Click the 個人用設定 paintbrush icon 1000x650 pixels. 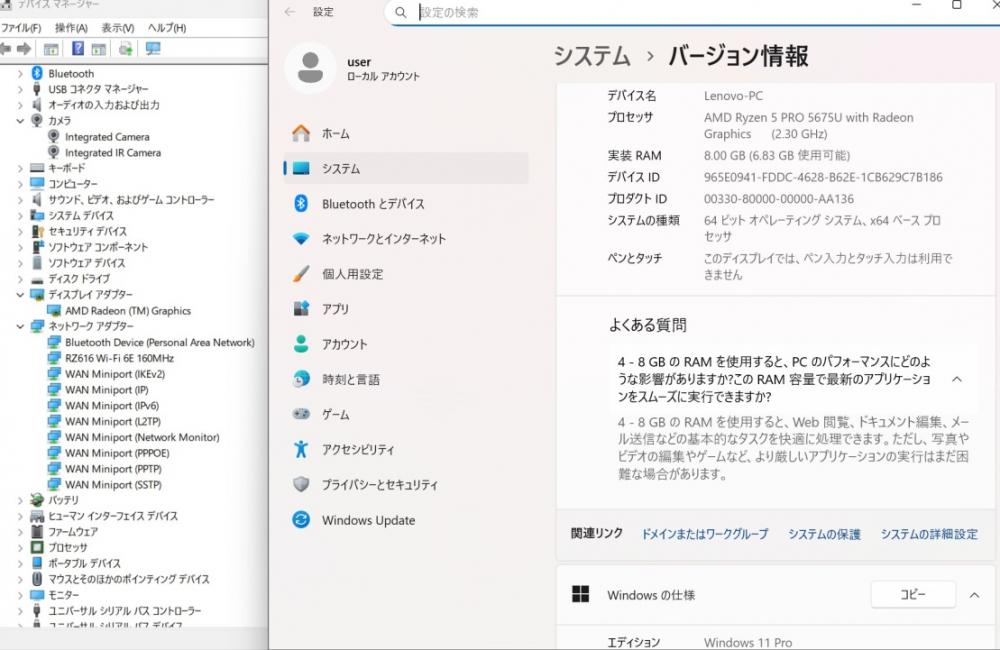pos(301,274)
